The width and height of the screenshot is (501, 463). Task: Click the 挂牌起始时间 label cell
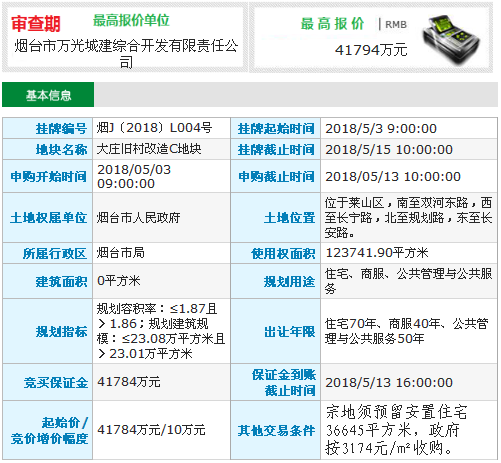(x=275, y=128)
